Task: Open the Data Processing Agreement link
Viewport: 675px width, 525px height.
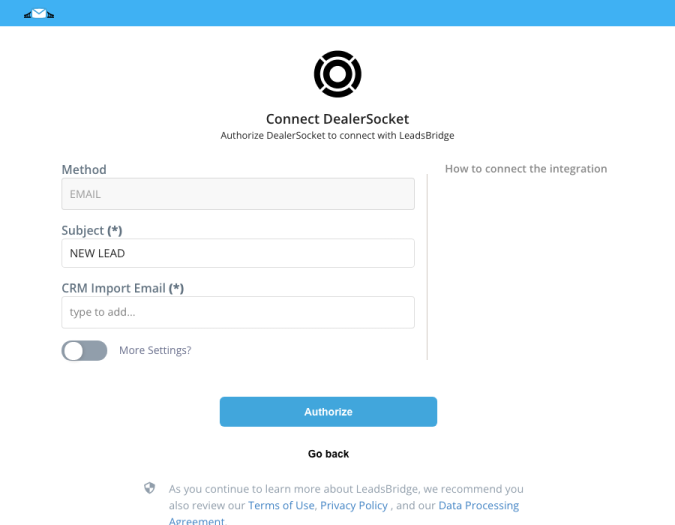Action: point(478,505)
